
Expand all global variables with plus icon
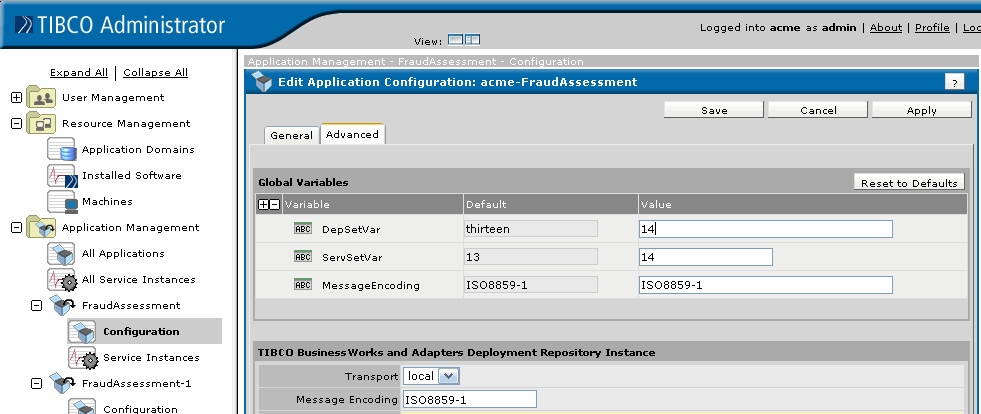click(263, 204)
